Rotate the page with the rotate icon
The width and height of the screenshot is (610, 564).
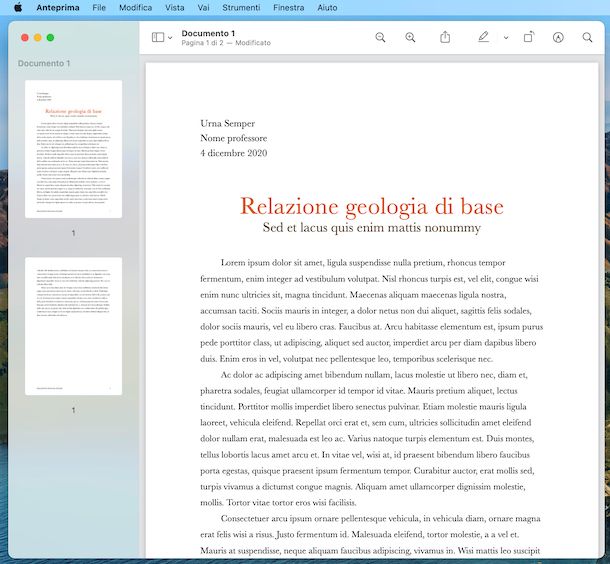[529, 37]
